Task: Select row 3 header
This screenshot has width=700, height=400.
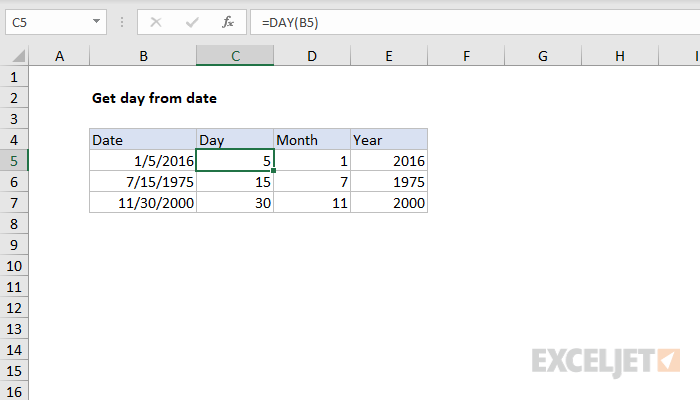Action: [14, 119]
